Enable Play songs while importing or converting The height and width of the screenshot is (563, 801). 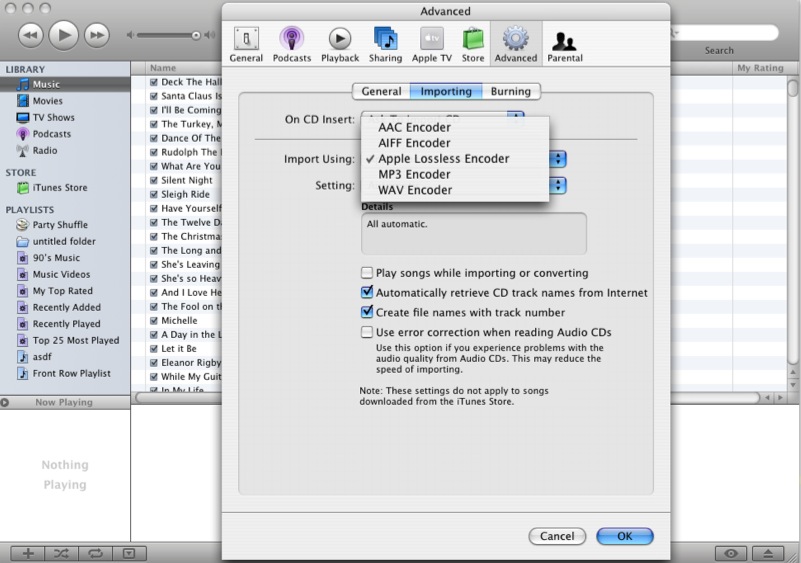[367, 273]
